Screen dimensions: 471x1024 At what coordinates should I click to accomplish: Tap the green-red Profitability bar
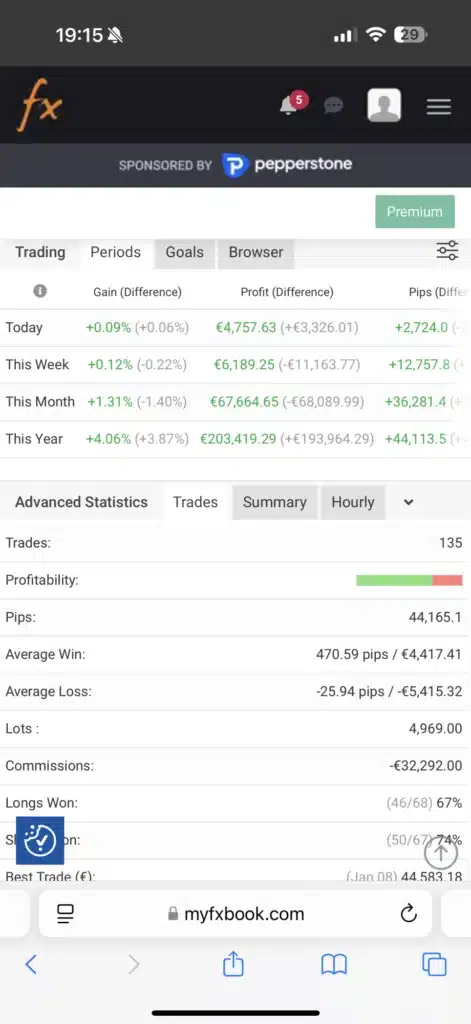click(409, 580)
